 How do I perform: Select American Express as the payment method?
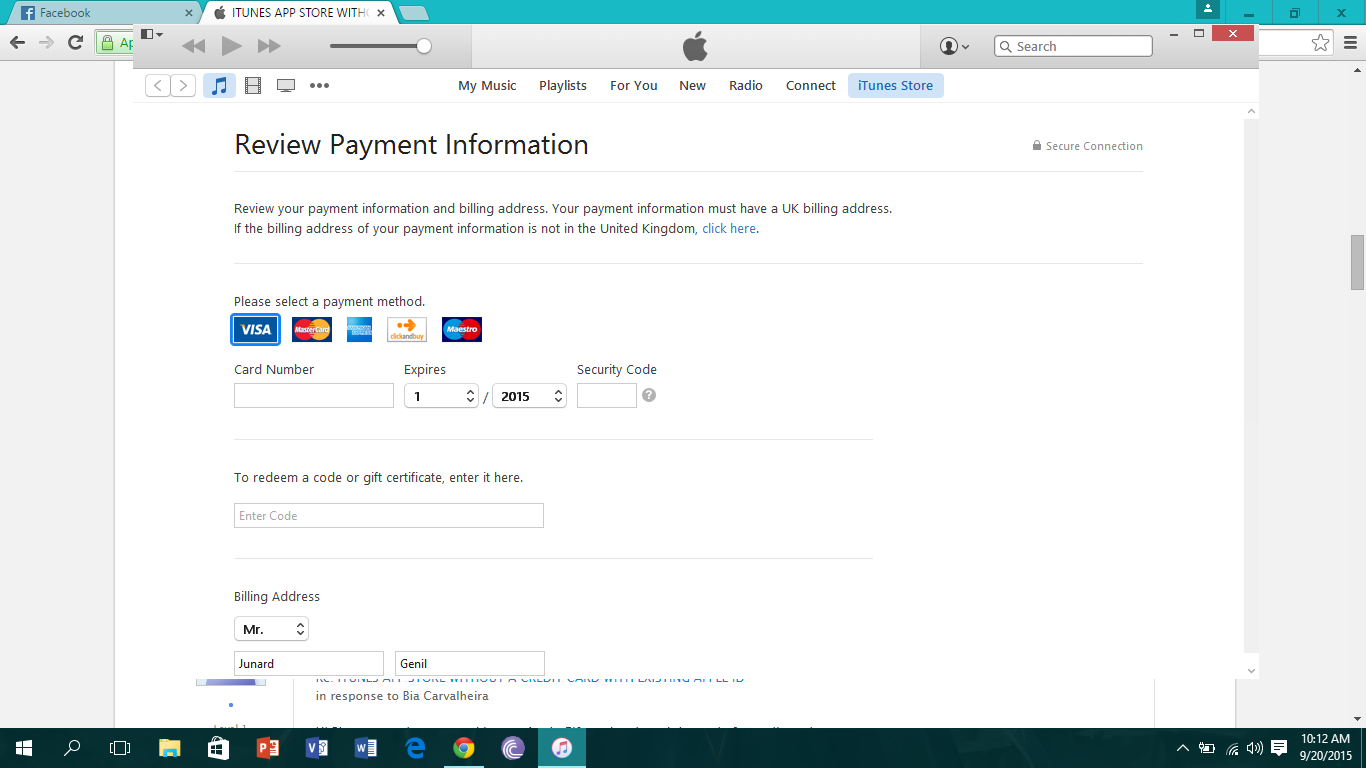tap(359, 329)
